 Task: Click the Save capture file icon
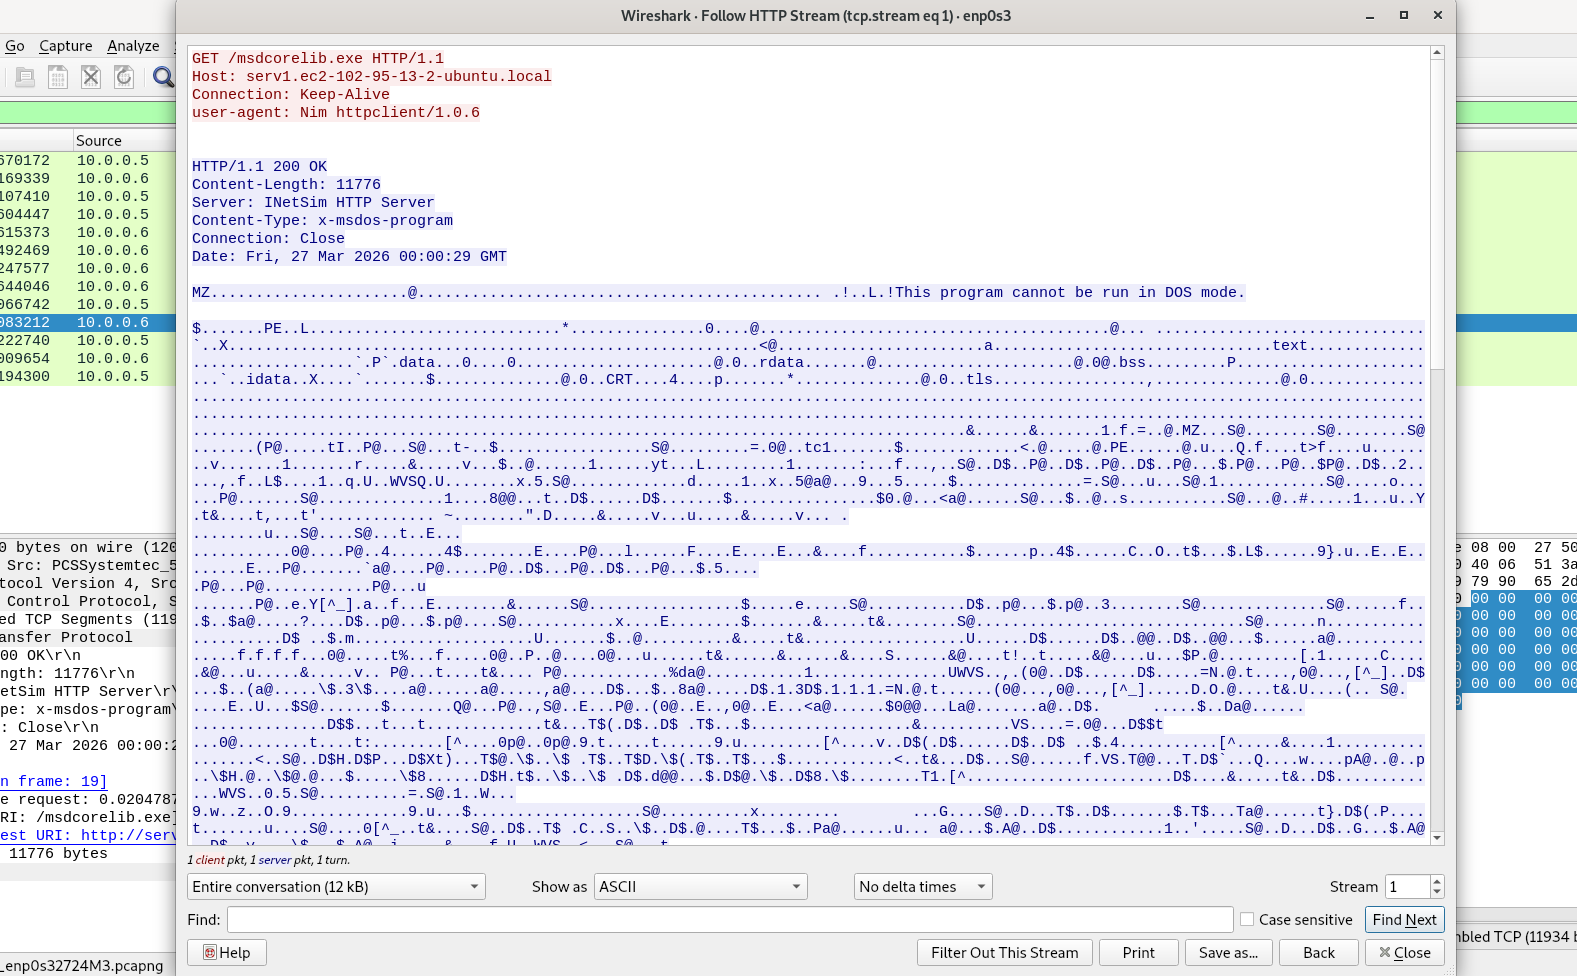coord(58,77)
